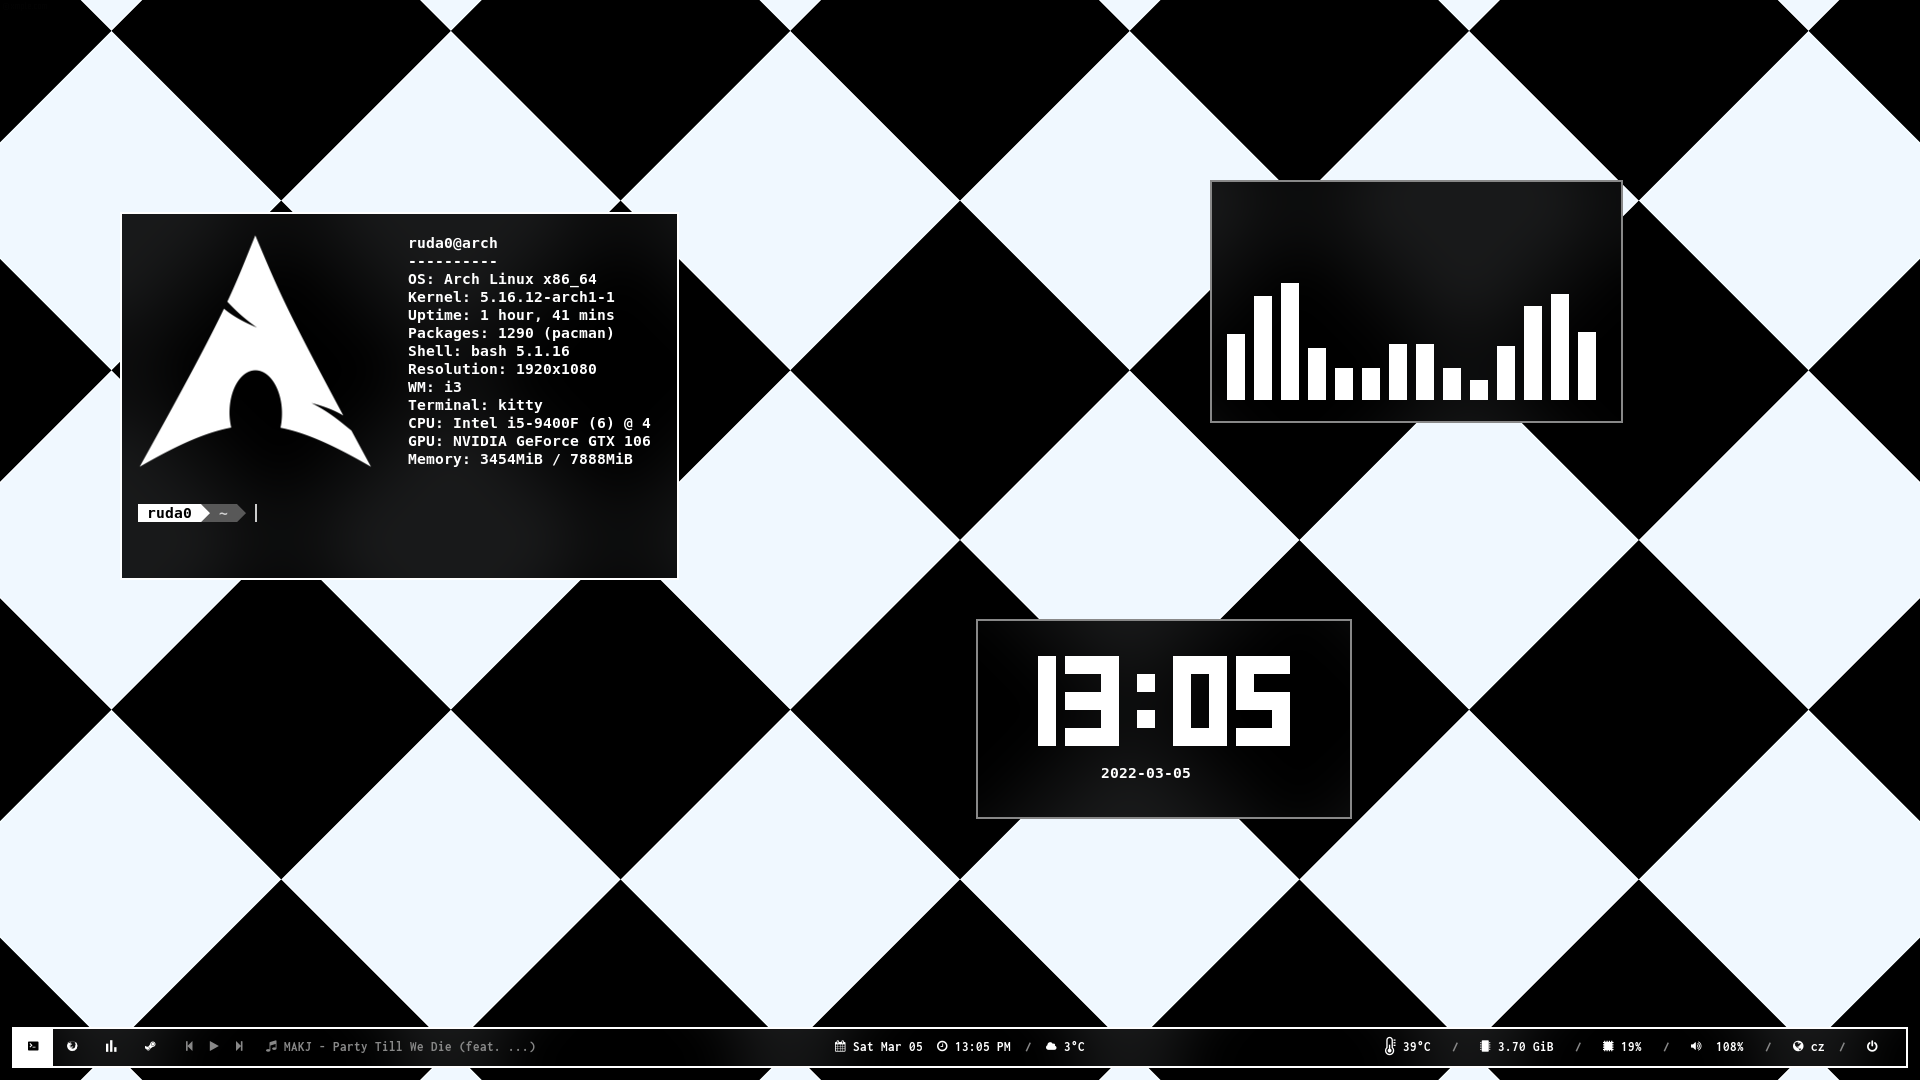Click the 19% CPU usage value

pos(1632,1047)
